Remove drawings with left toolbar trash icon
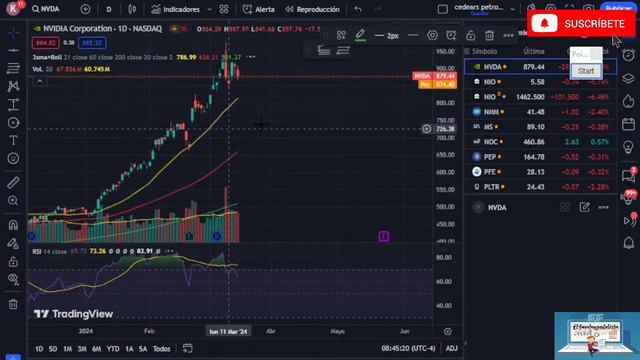 coord(13,304)
